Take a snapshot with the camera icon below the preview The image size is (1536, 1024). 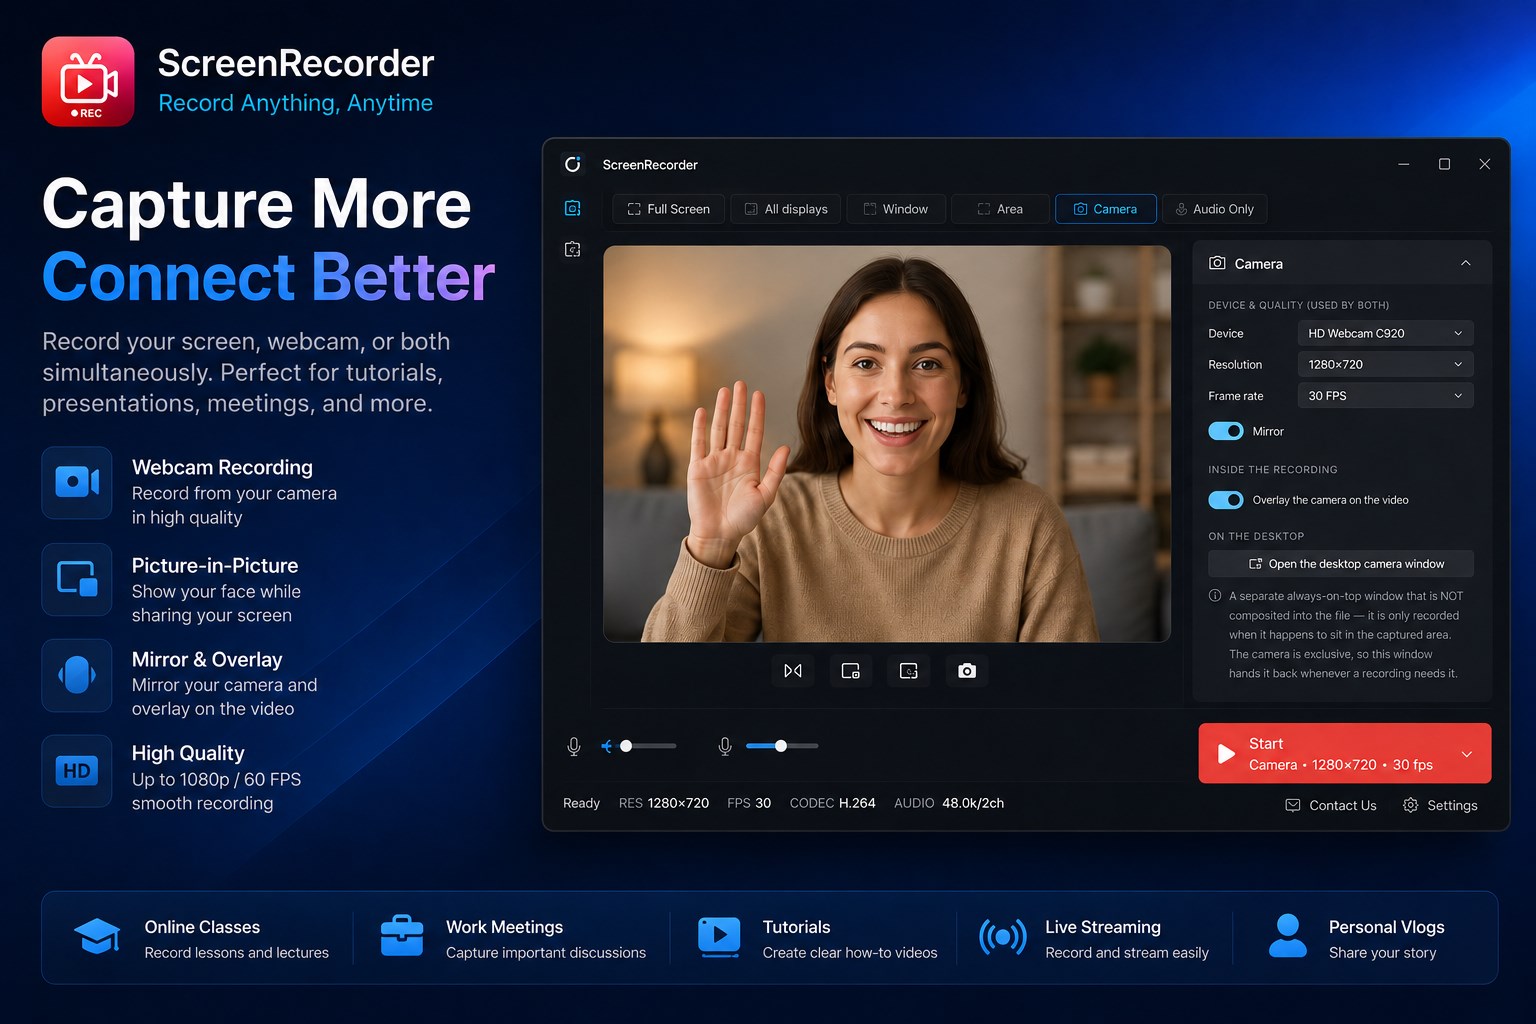coord(967,671)
